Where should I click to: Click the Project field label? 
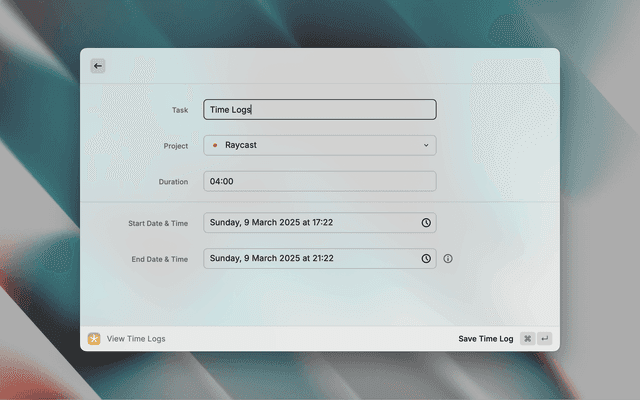click(x=175, y=146)
